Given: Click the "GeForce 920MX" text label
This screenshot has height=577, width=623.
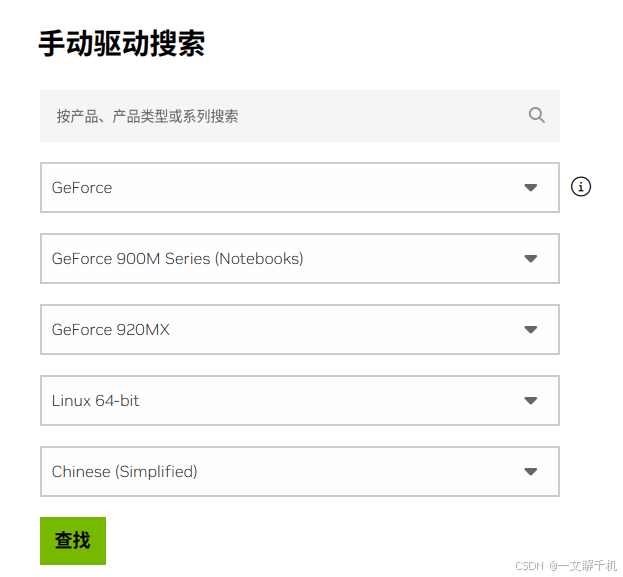Looking at the screenshot, I should 111,330.
